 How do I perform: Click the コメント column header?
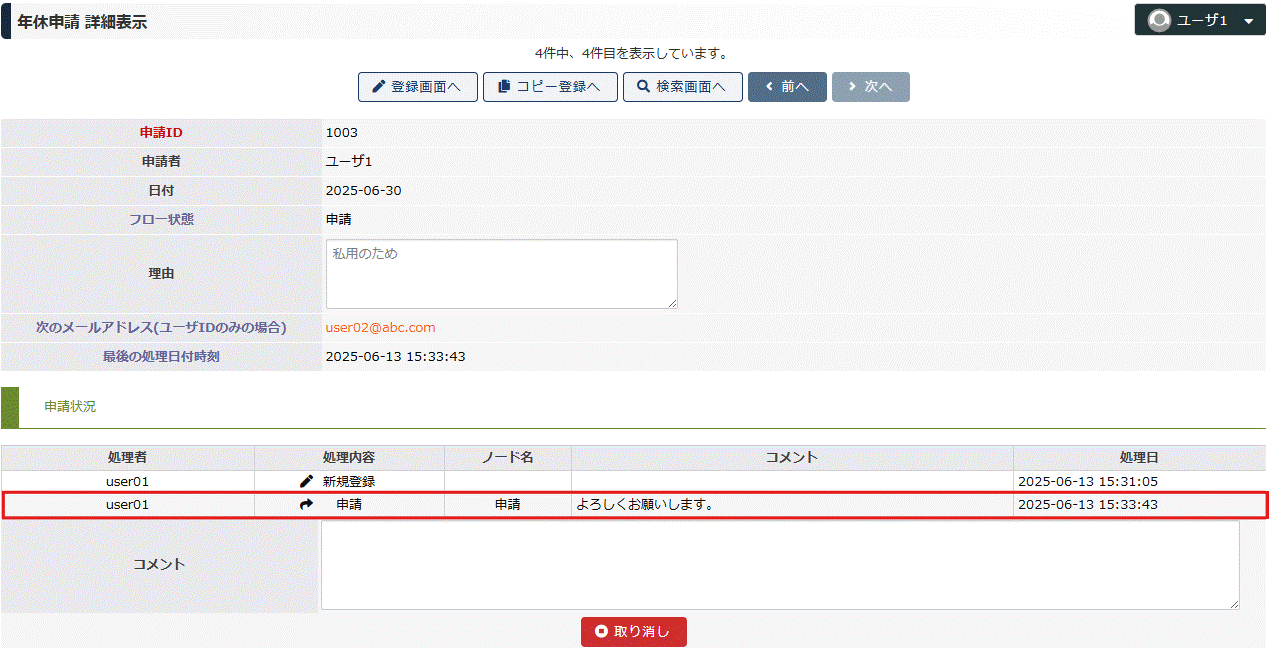tap(792, 457)
